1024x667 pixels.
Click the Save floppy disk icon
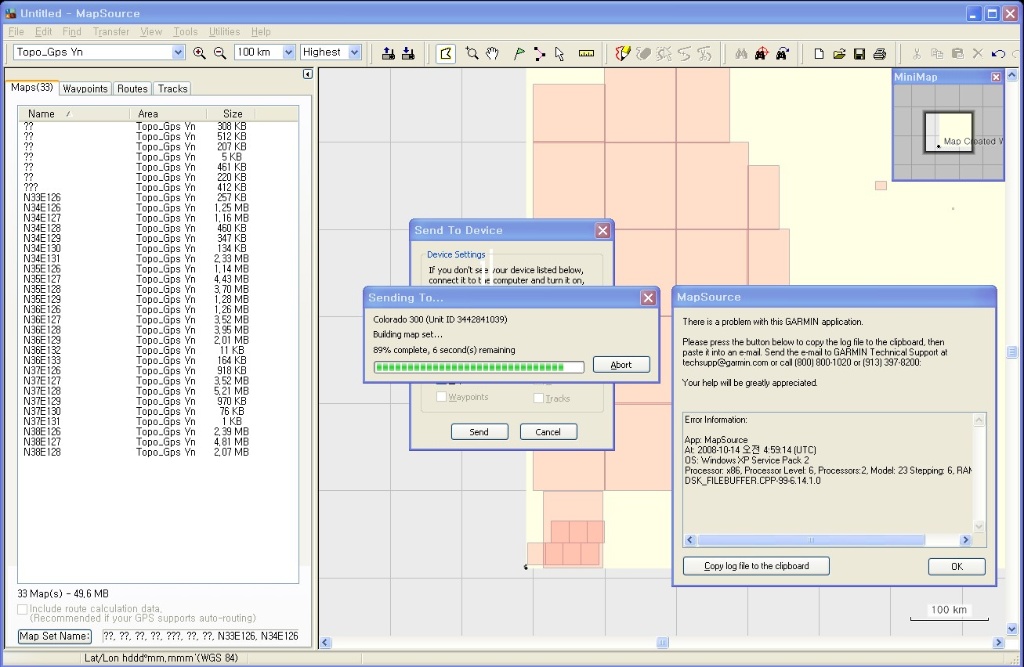pos(859,54)
